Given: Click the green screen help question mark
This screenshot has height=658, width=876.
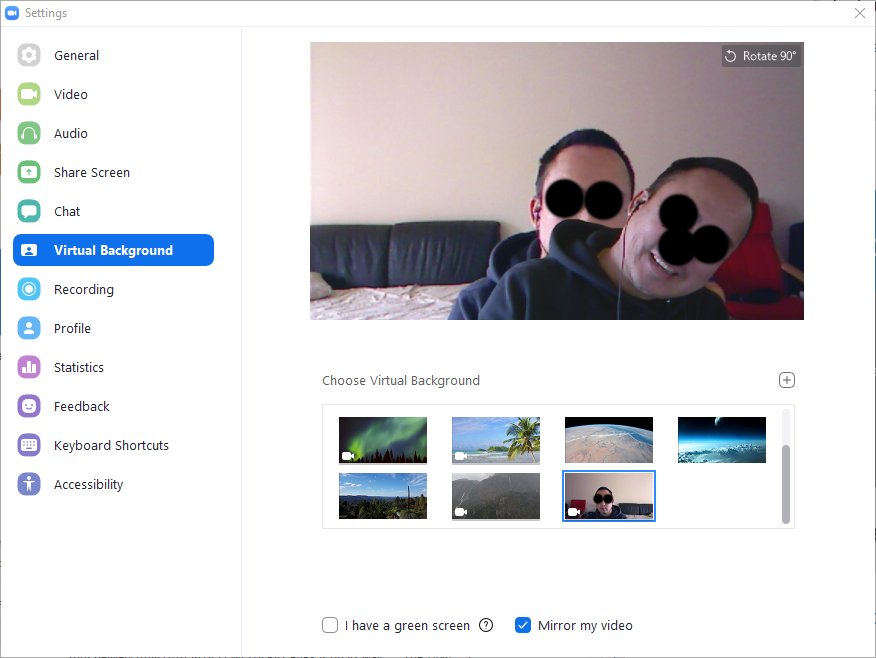Looking at the screenshot, I should pos(486,626).
